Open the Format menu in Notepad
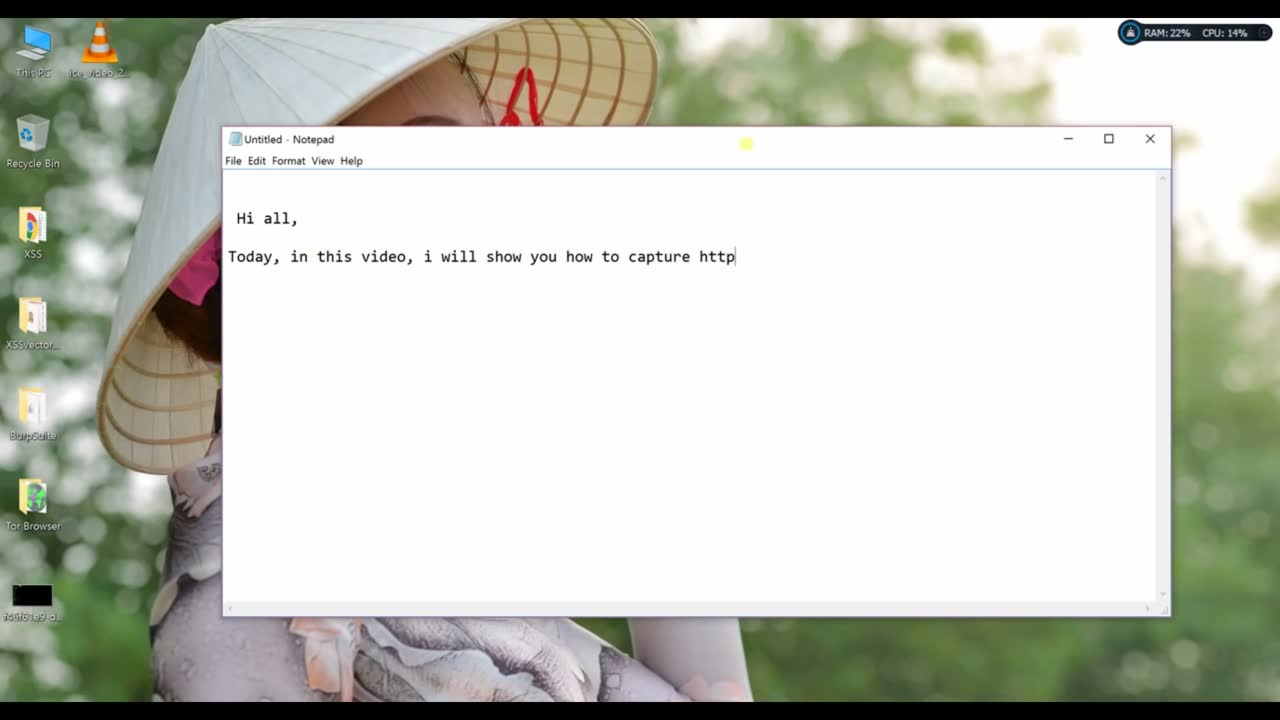The width and height of the screenshot is (1280, 720). (x=288, y=161)
